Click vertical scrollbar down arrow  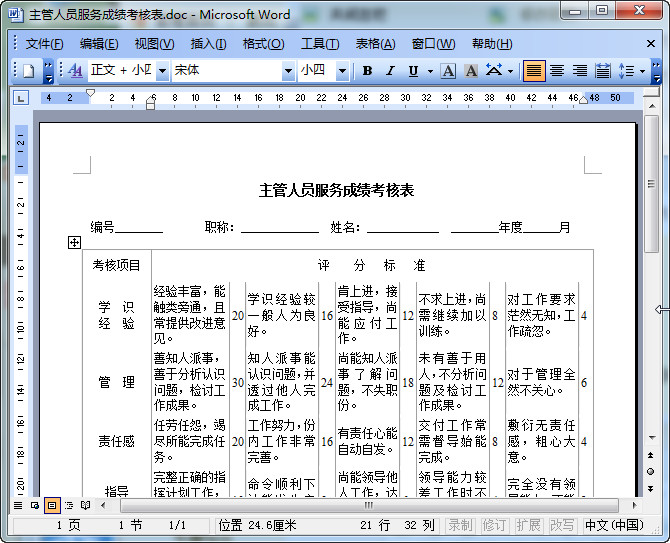[x=652, y=437]
